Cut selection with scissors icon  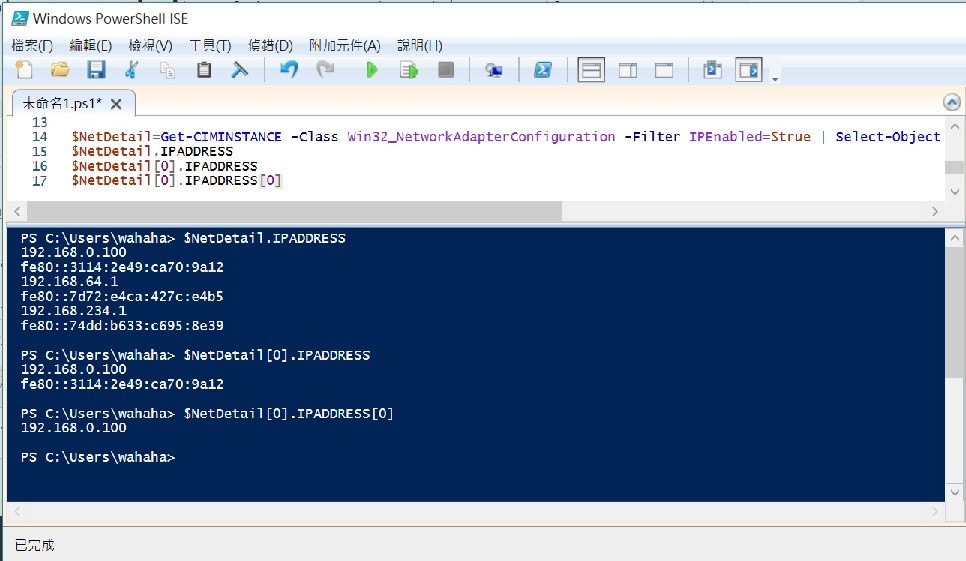tap(131, 70)
